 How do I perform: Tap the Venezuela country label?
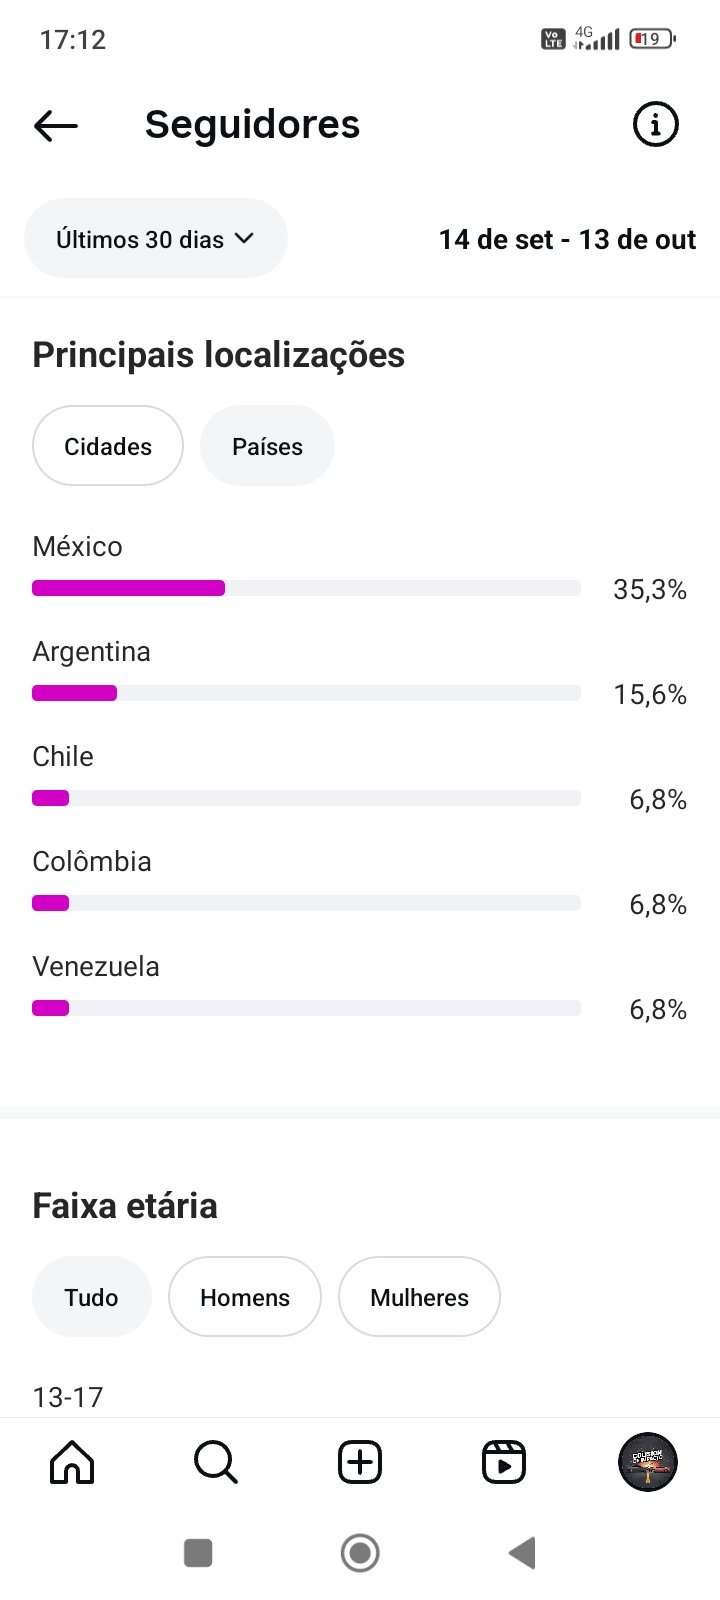tap(96, 966)
